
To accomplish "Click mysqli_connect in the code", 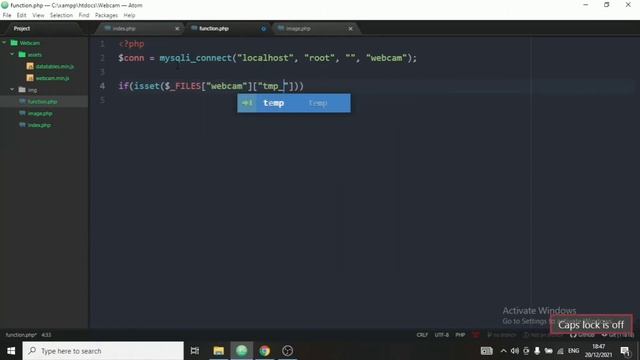I will [x=196, y=58].
